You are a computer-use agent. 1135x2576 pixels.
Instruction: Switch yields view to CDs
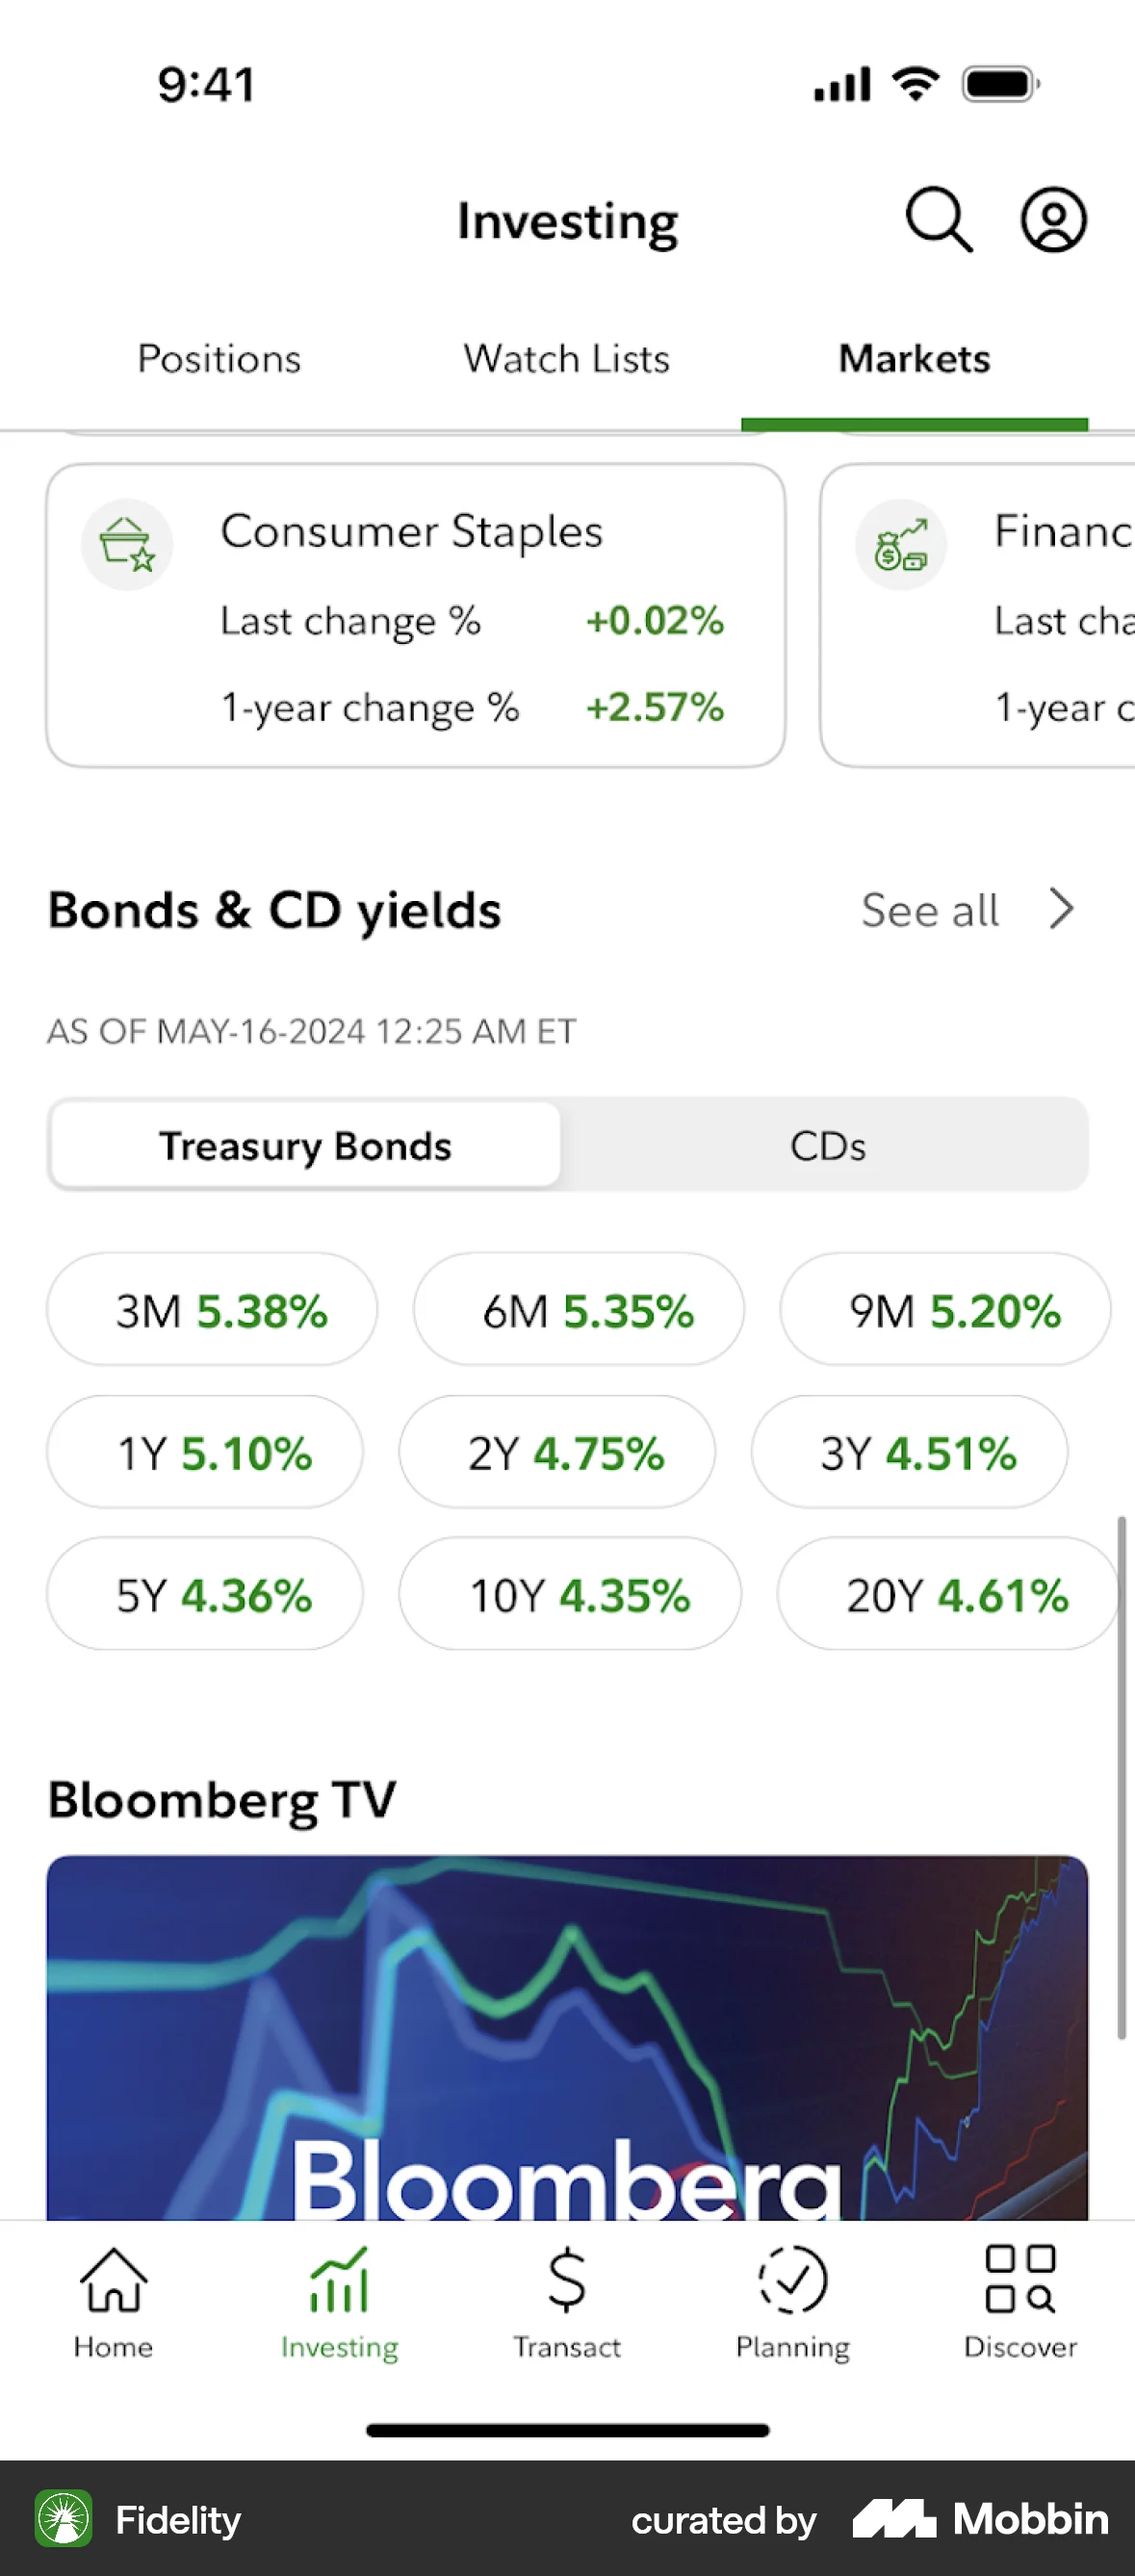pos(827,1145)
